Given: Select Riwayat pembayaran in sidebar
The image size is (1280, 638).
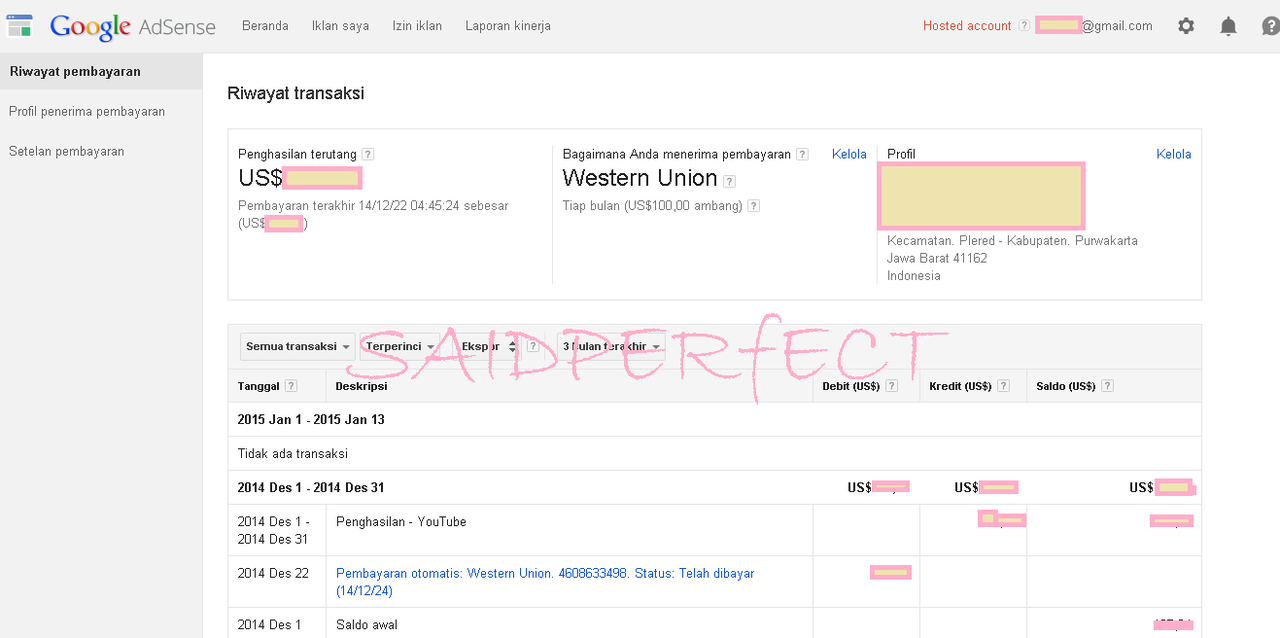Looking at the screenshot, I should (x=101, y=71).
